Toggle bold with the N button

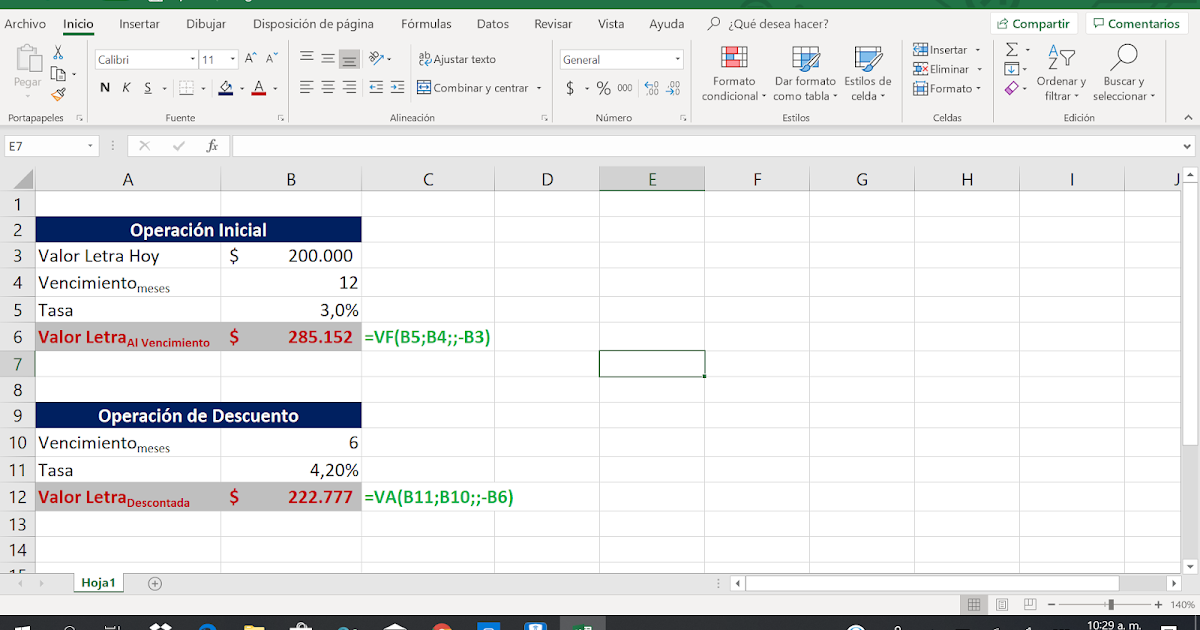pos(106,89)
